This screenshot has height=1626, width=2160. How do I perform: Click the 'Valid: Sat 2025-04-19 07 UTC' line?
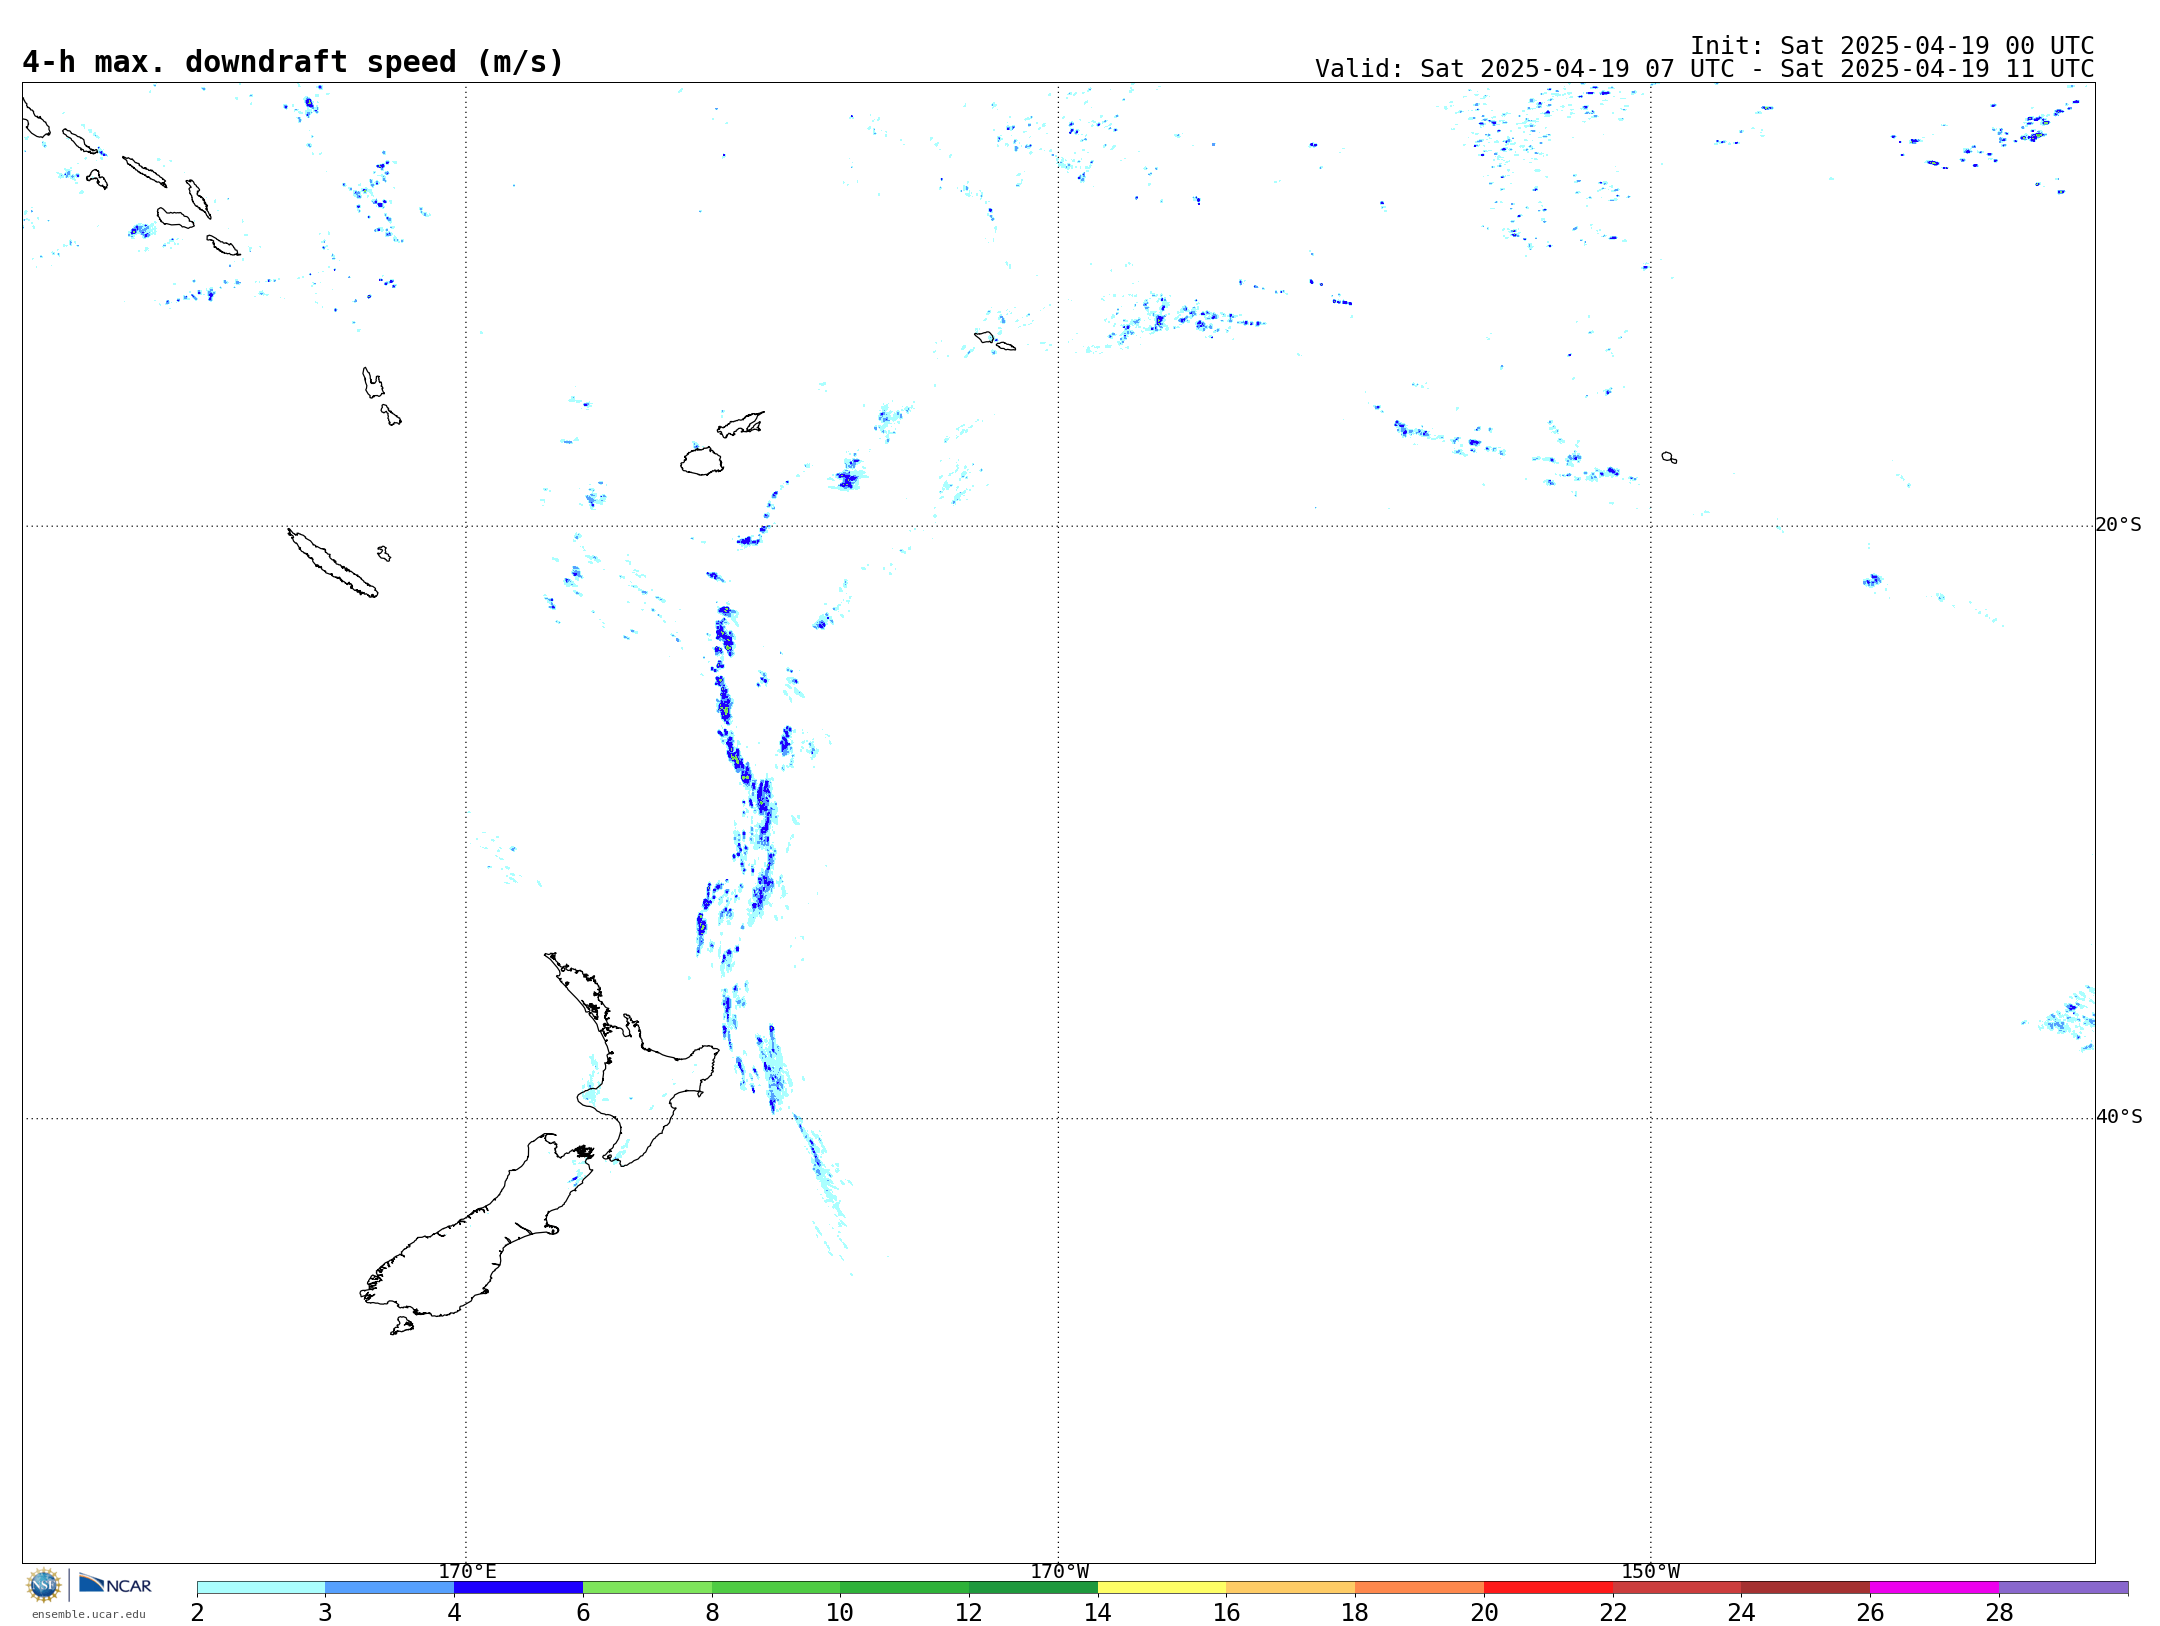(1705, 69)
